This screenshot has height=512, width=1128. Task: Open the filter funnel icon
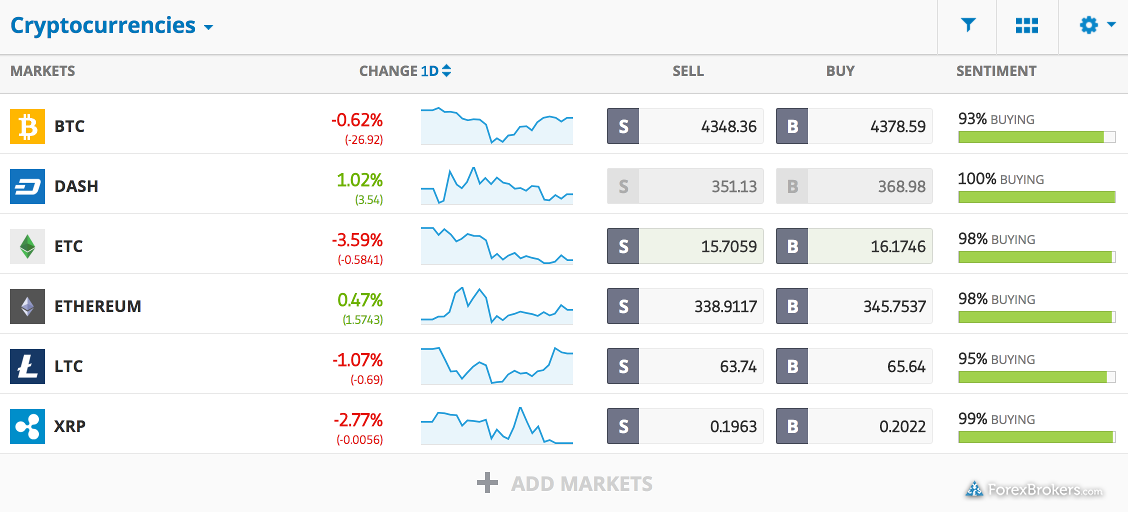click(x=968, y=26)
